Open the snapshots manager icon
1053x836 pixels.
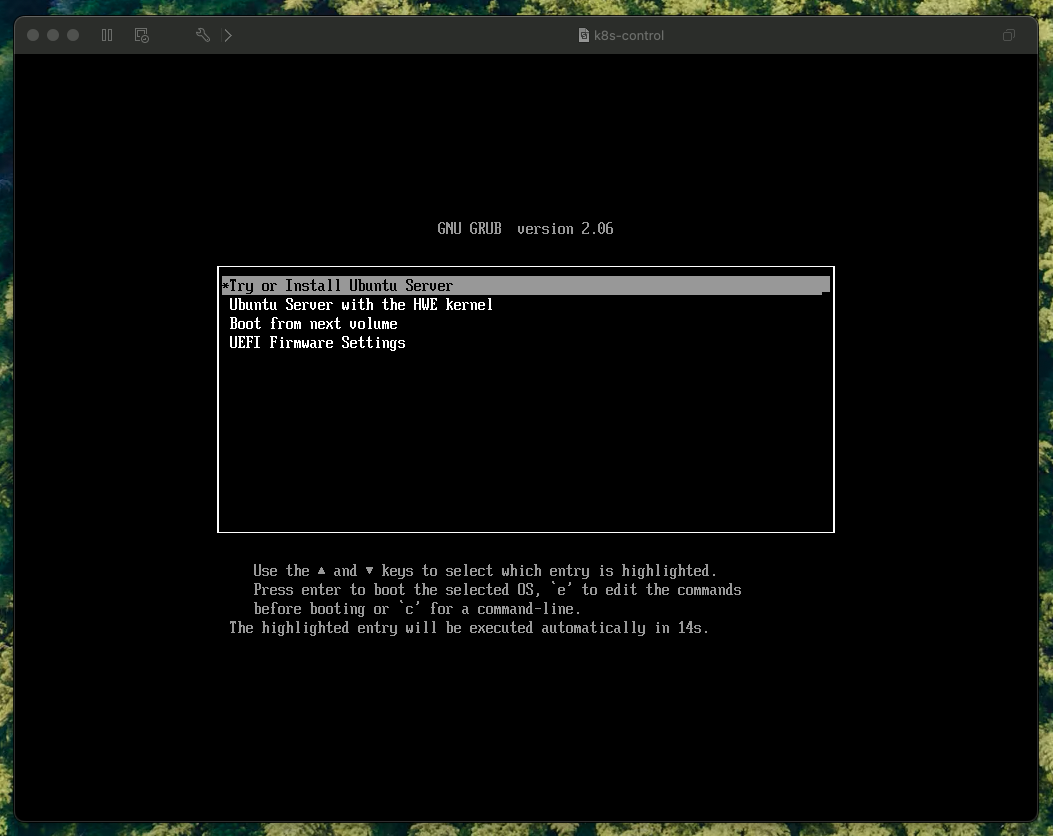[142, 36]
